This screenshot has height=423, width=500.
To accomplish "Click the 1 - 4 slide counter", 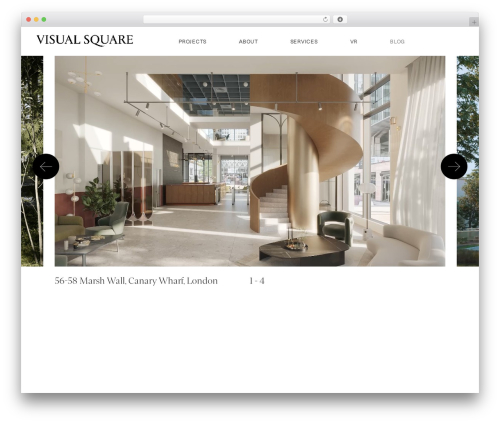I will (x=257, y=281).
